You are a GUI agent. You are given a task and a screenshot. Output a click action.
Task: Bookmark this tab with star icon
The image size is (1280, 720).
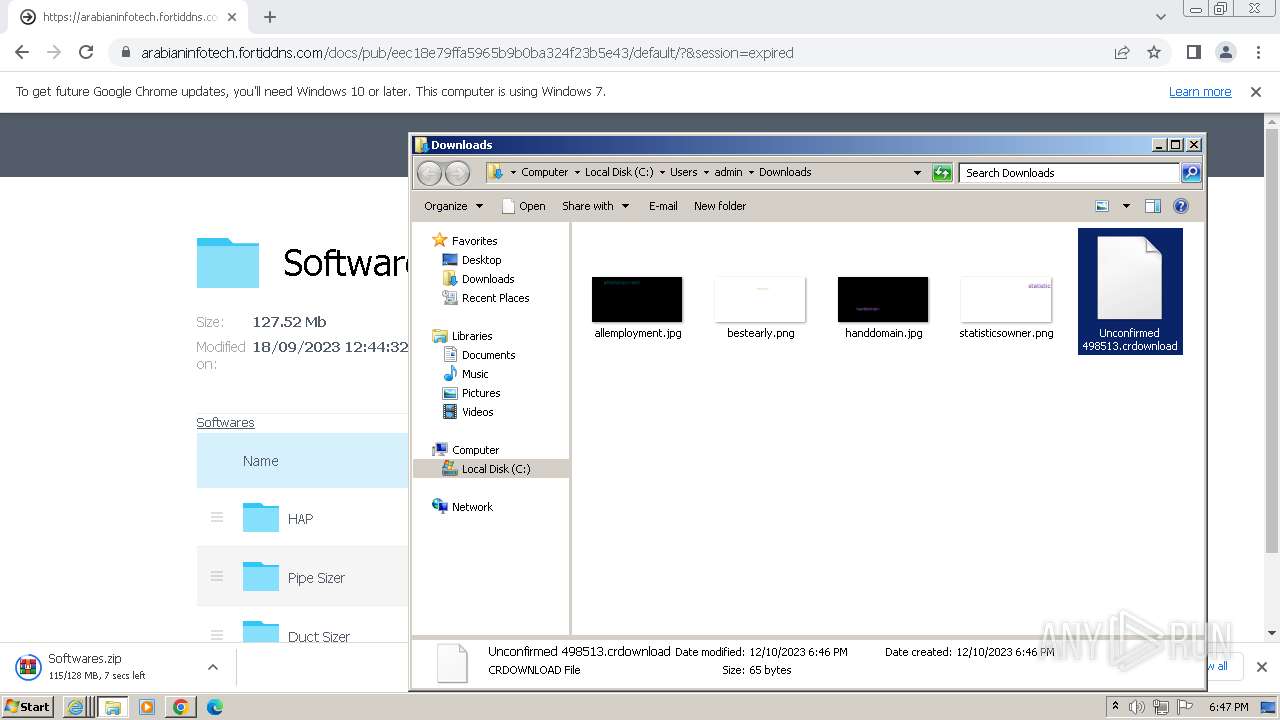pos(1154,52)
